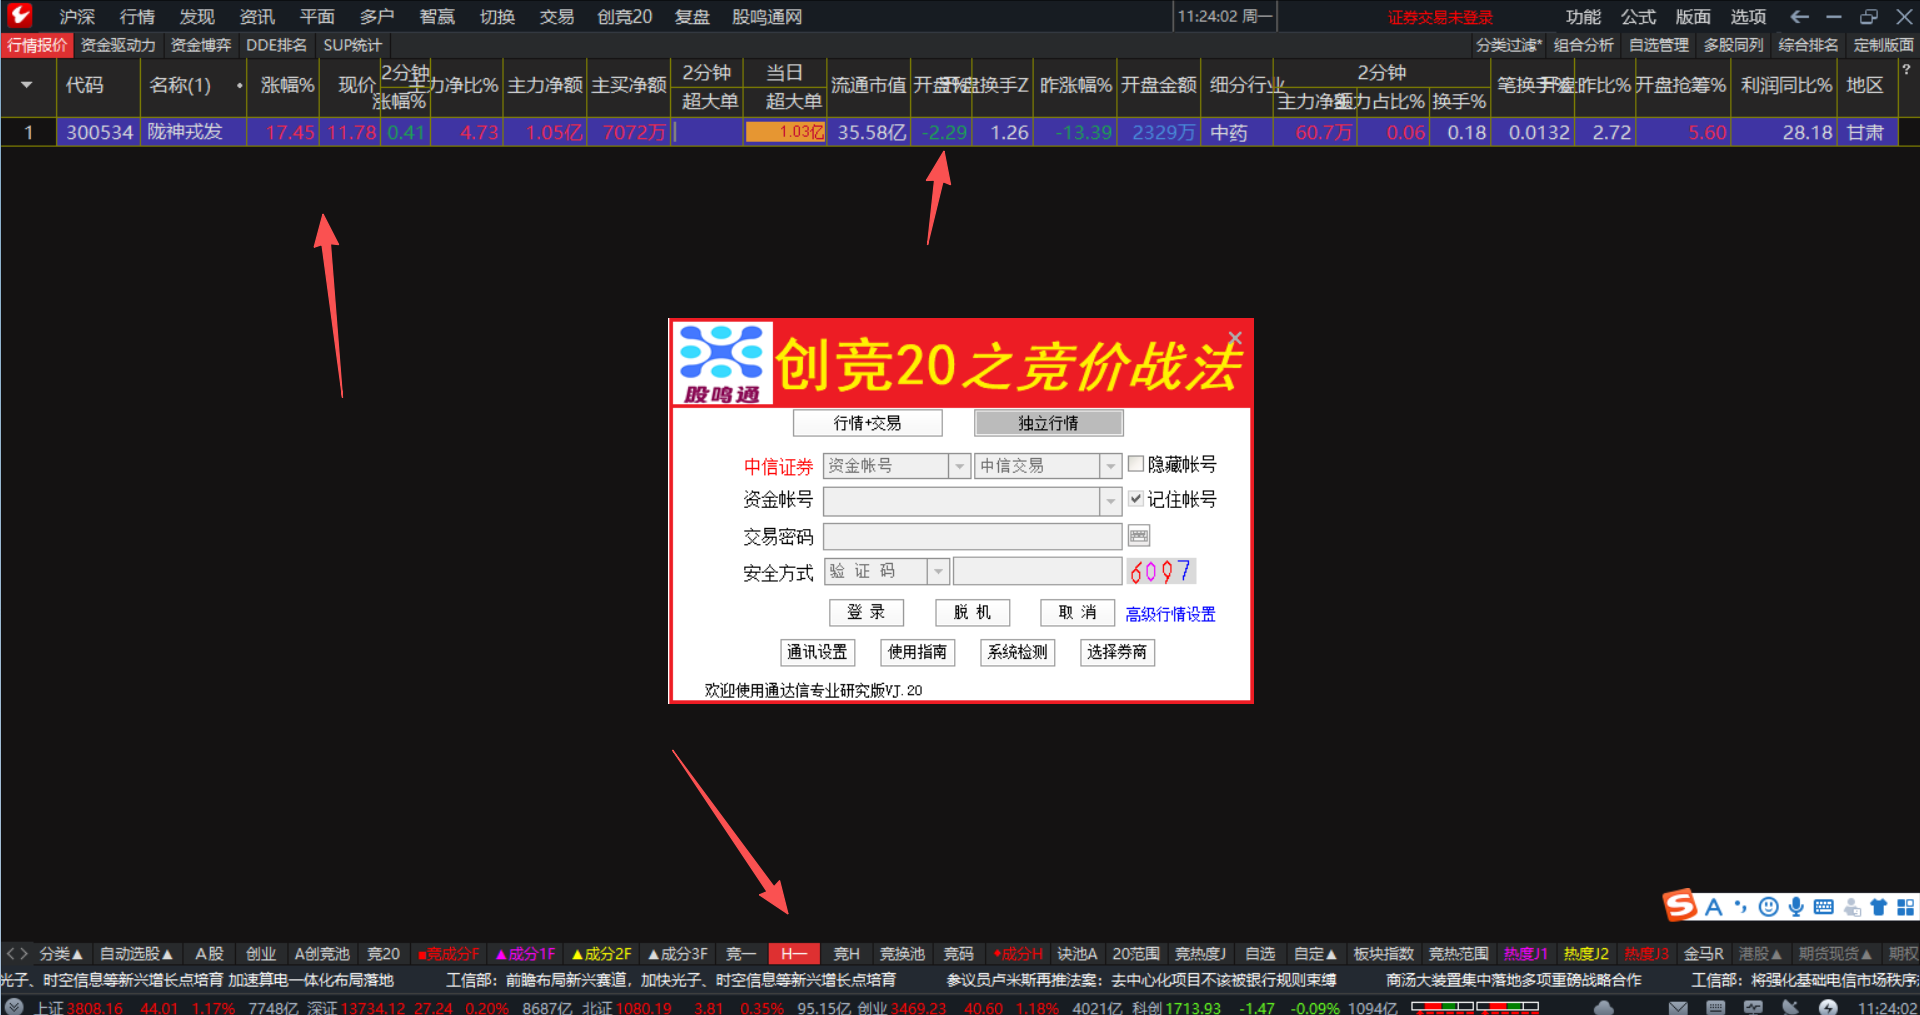The height and width of the screenshot is (1015, 1920).
Task: Open the 沪深 menu
Action: coord(77,17)
